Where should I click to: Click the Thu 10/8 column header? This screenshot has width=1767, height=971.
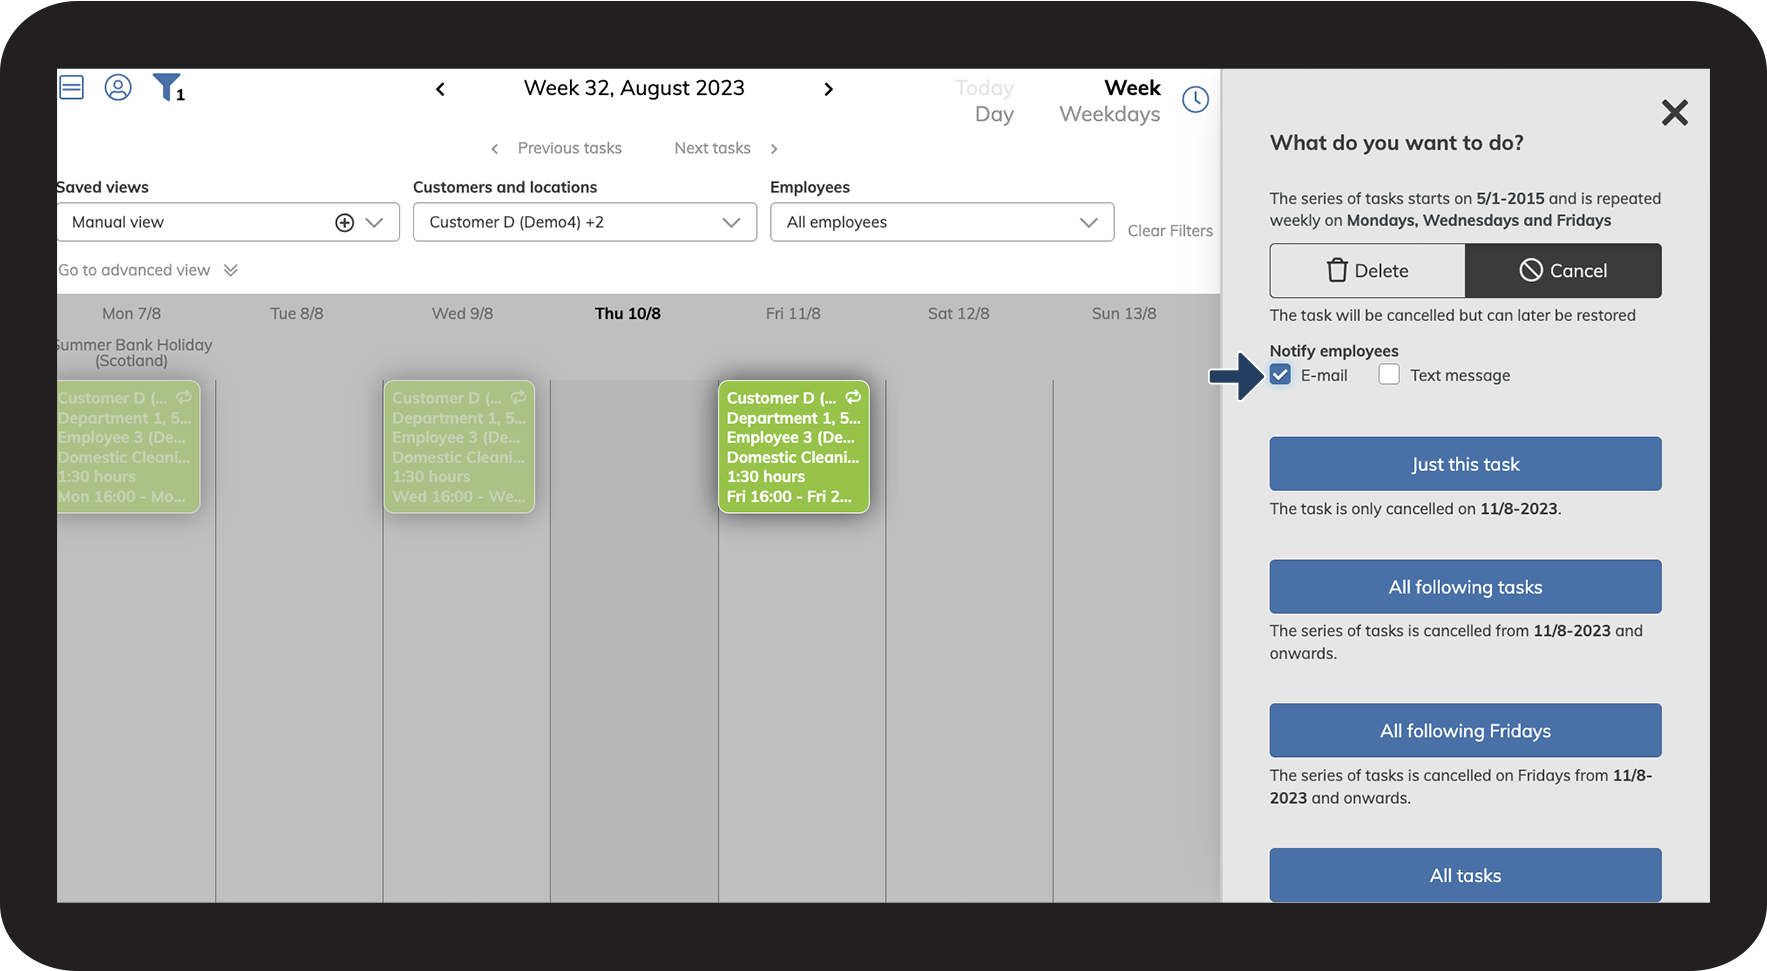click(627, 313)
